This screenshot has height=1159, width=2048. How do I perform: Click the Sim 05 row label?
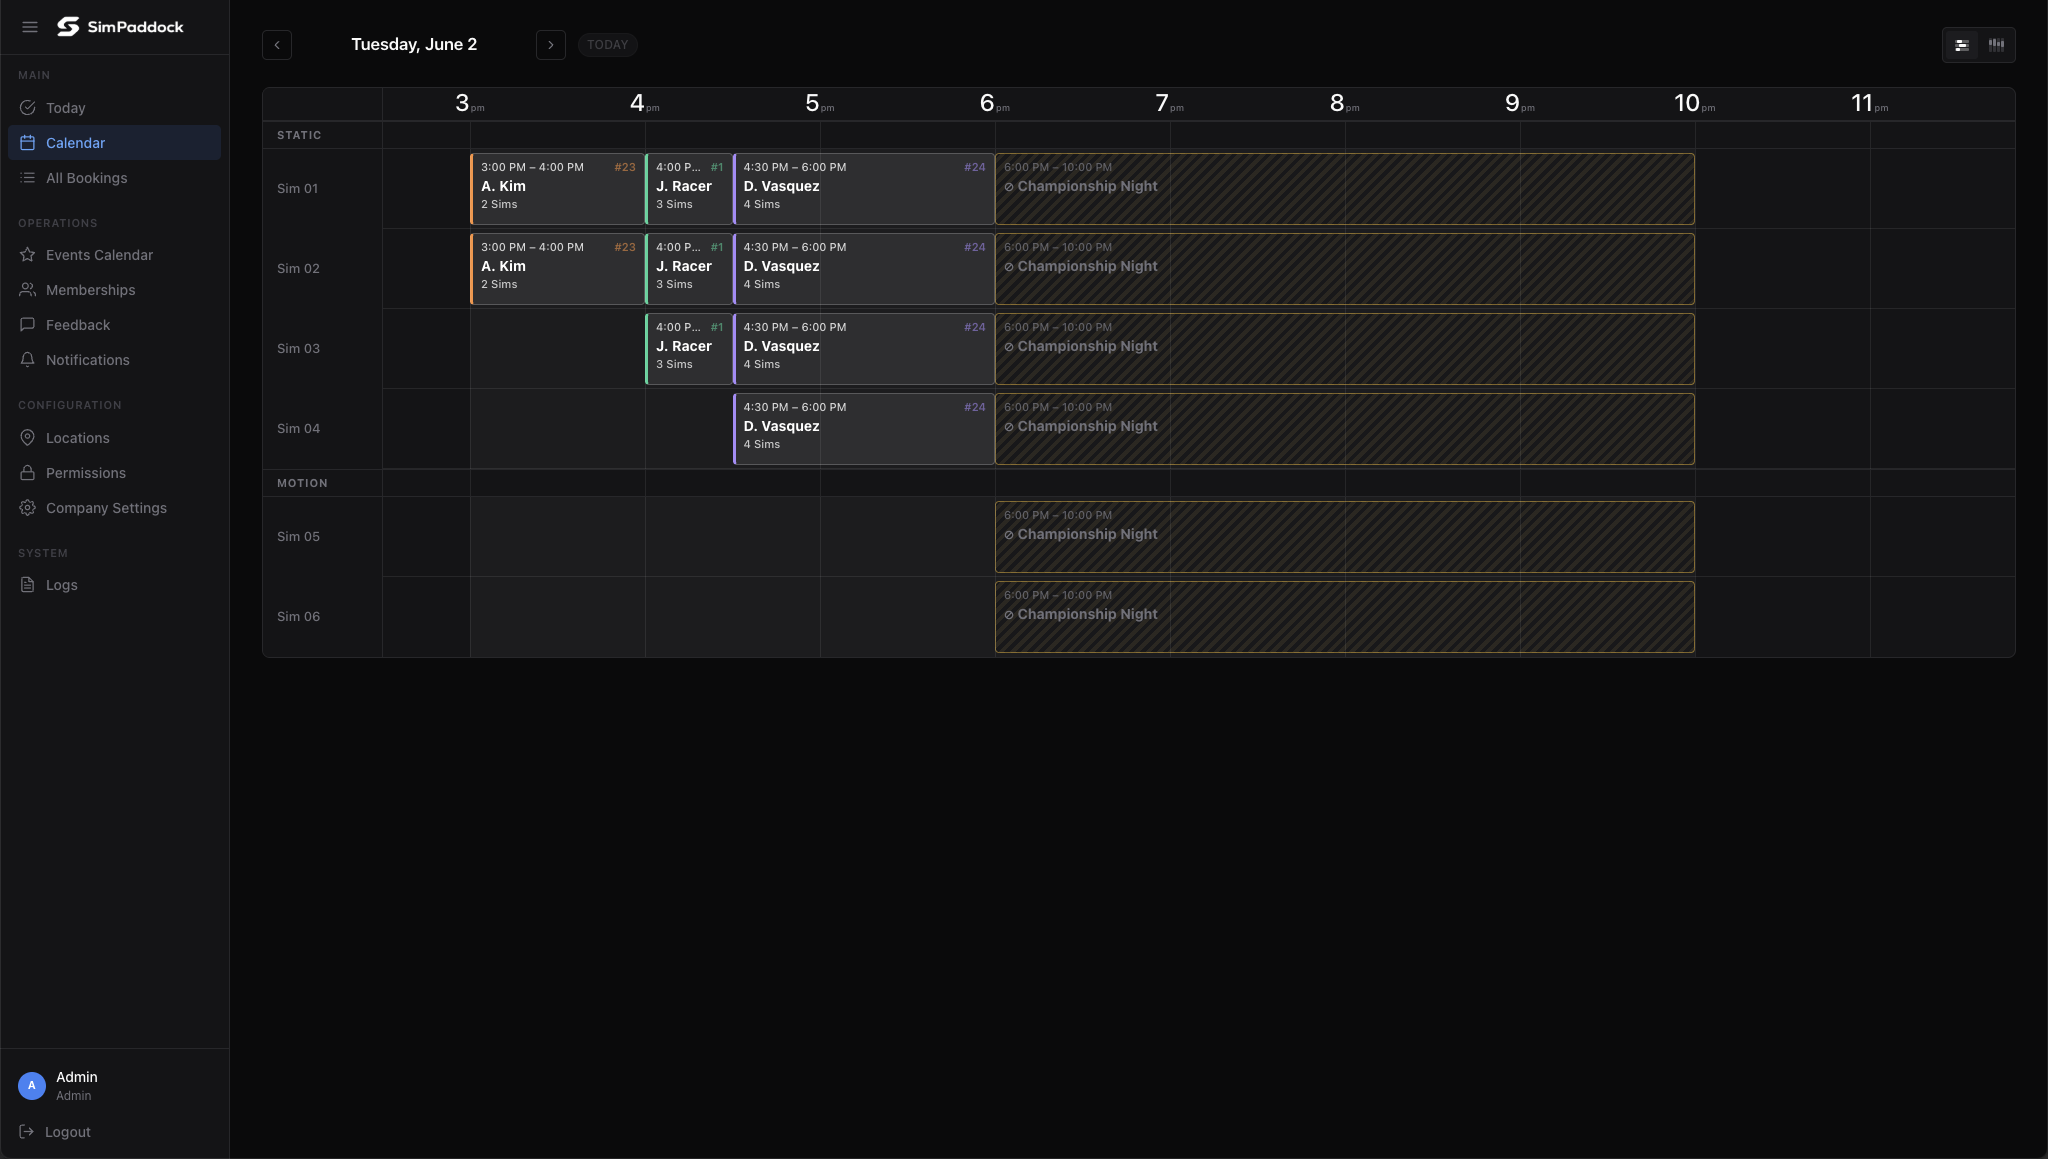[298, 537]
